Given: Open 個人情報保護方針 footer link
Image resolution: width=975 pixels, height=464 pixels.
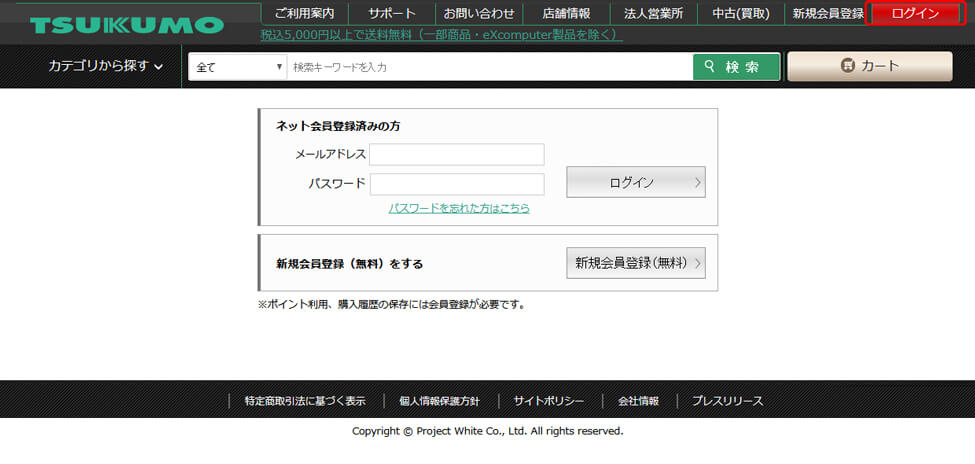Looking at the screenshot, I should [439, 401].
